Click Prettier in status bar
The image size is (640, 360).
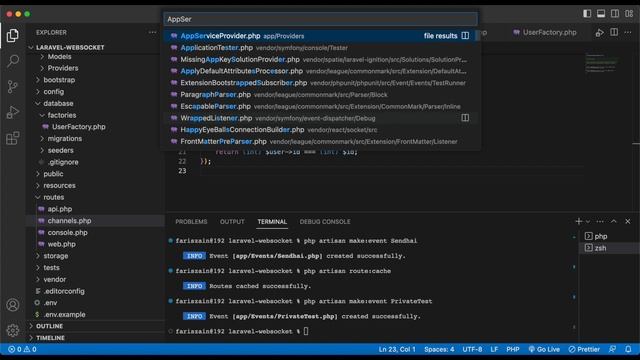(x=584, y=349)
